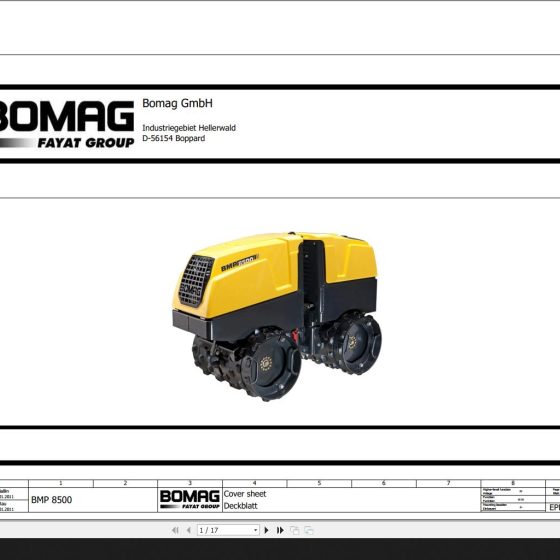Go to the first page
The width and height of the screenshot is (560, 560).
click(175, 530)
